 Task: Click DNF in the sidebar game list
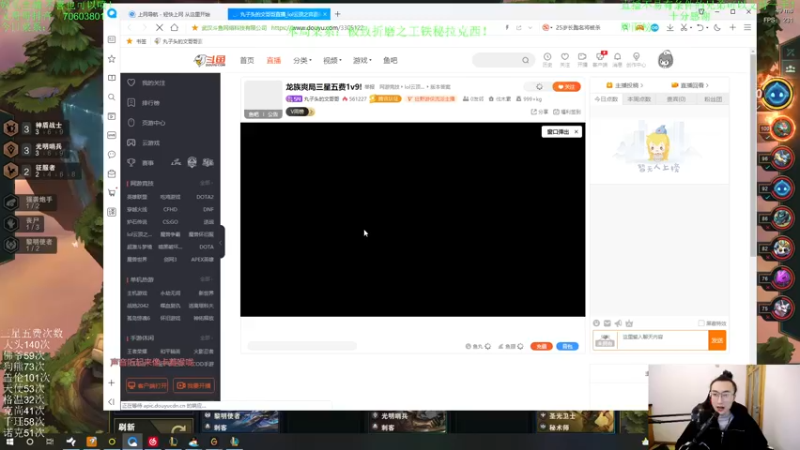pos(208,209)
